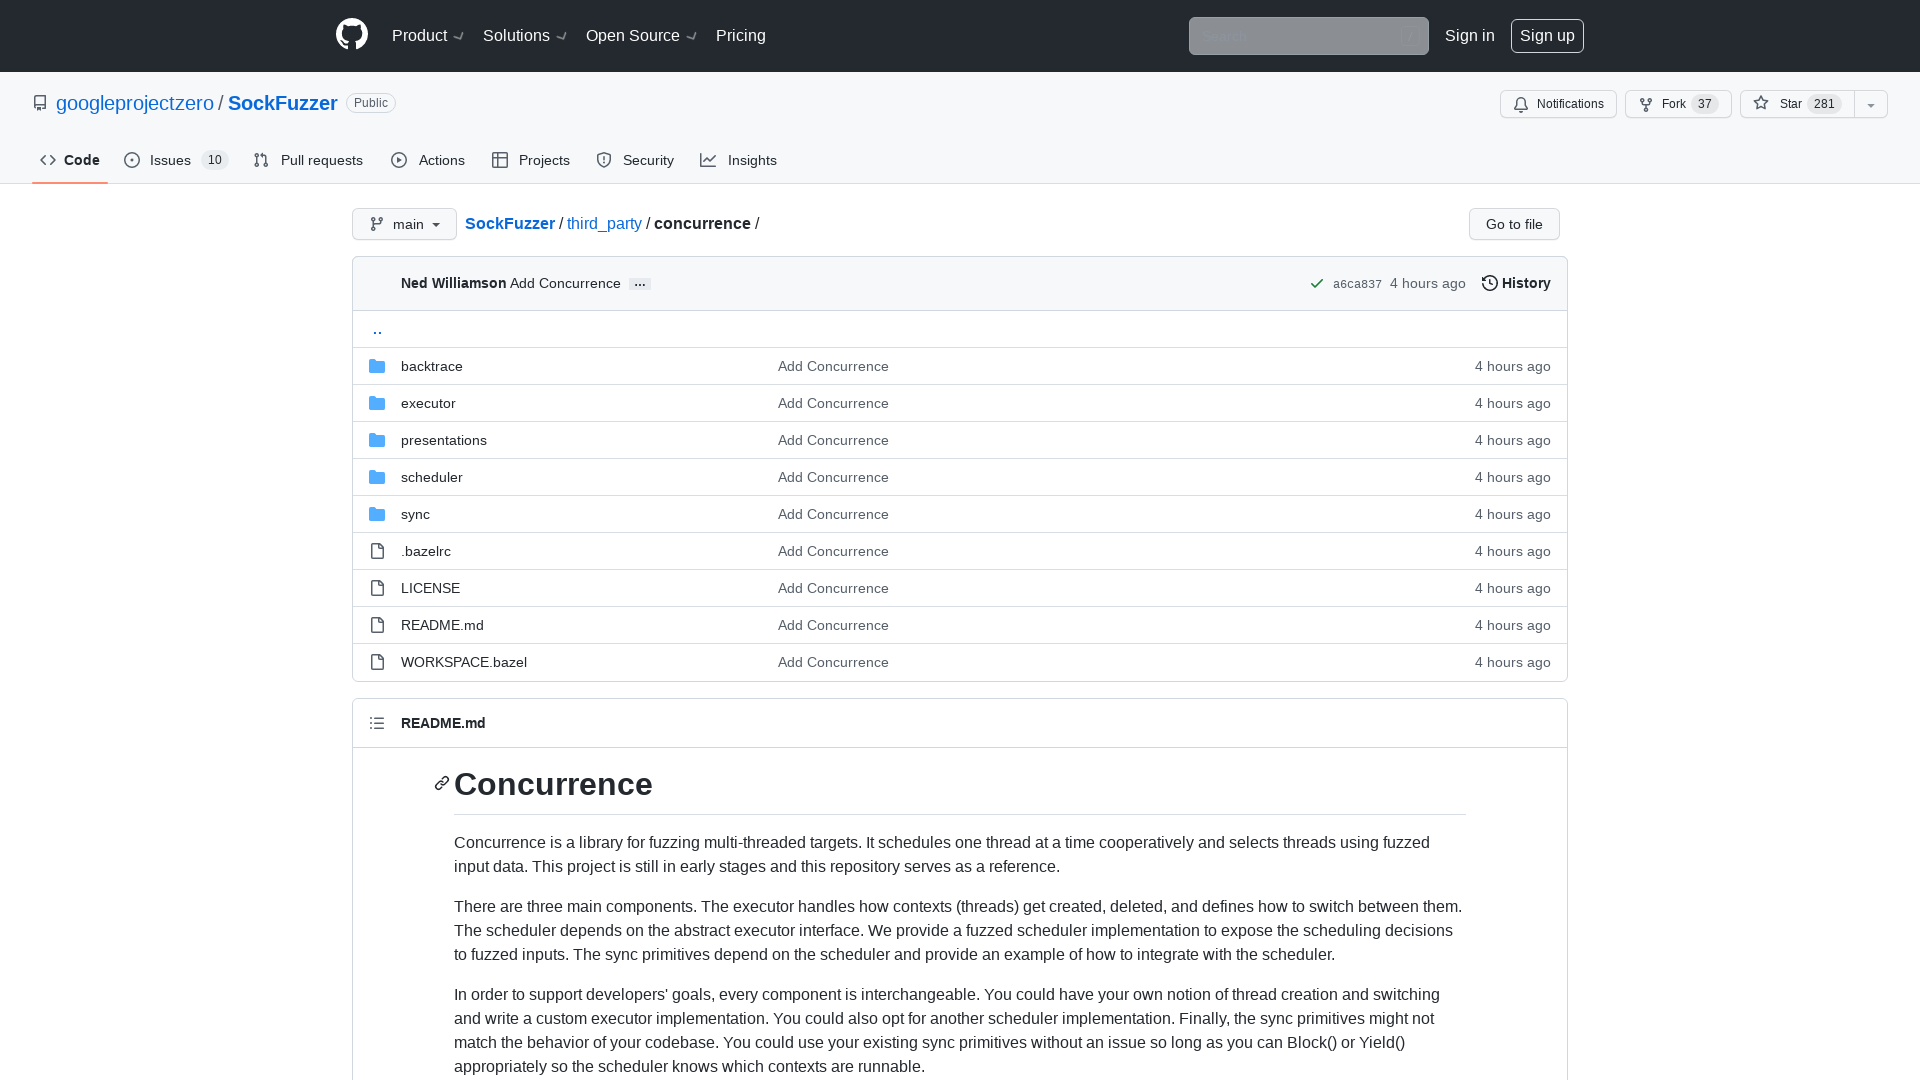The height and width of the screenshot is (1080, 1920).
Task: Click the GitHub logo icon
Action: click(352, 33)
